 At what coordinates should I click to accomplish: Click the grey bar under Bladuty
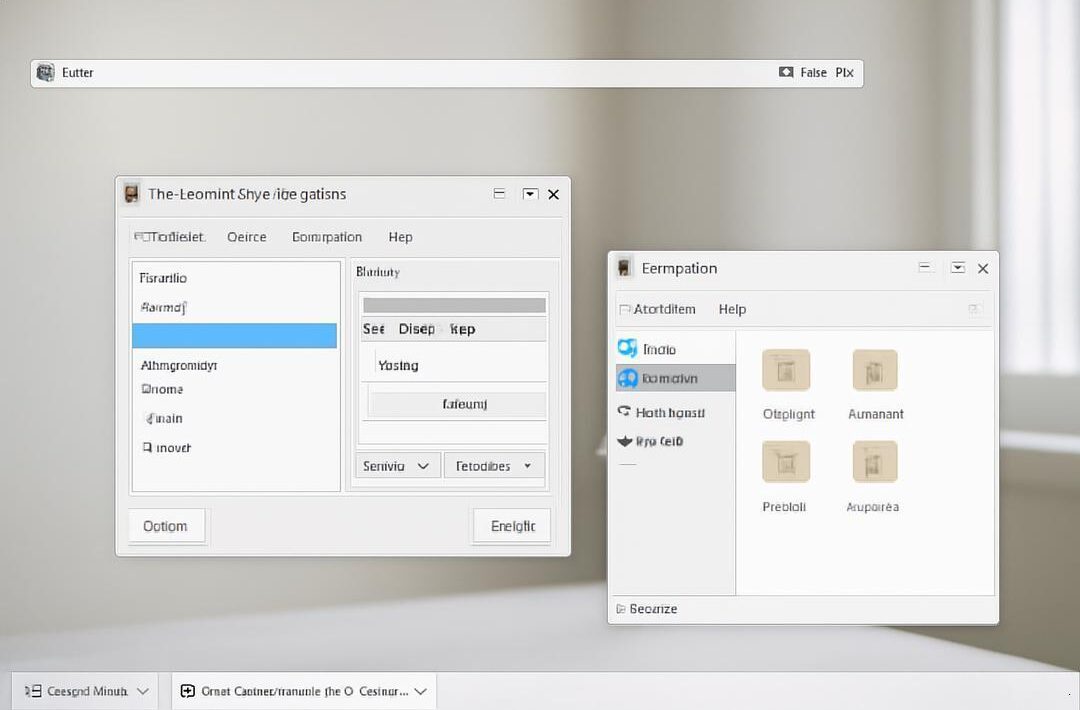tap(454, 306)
